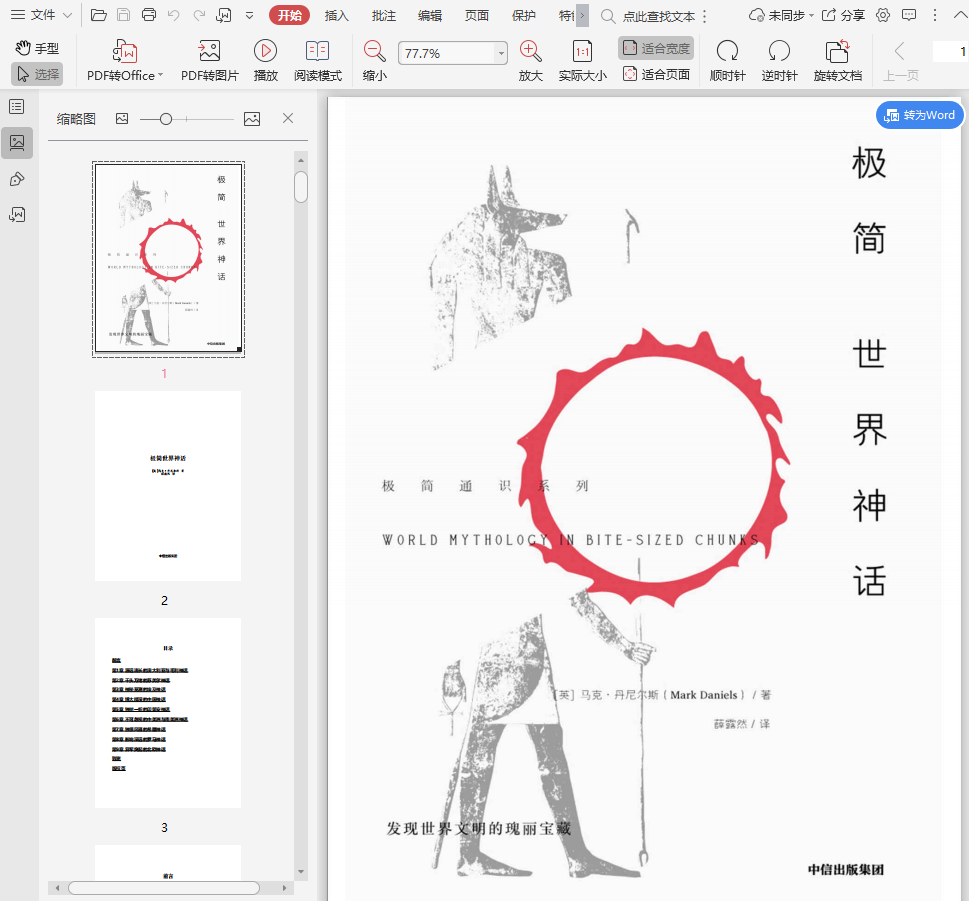Collapse the ribbon with the top-right chevron
969x901 pixels.
coord(960,15)
